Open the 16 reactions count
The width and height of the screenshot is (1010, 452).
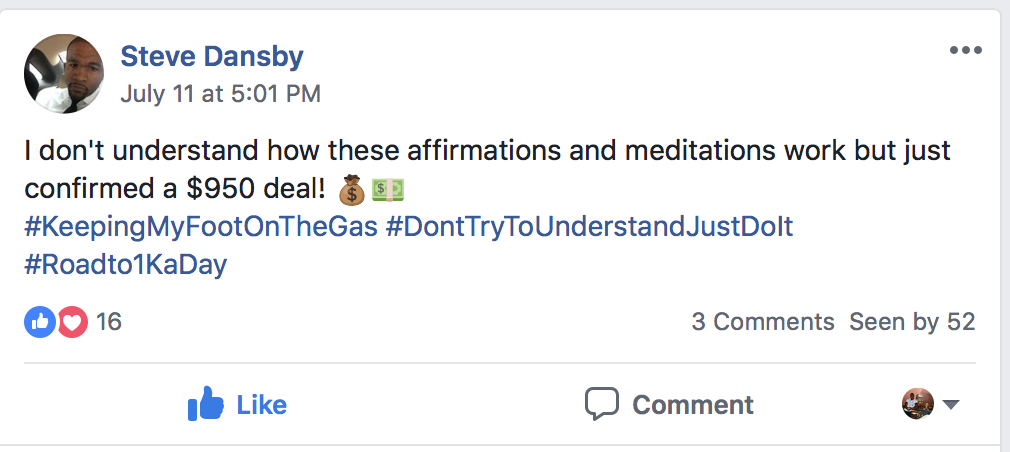point(109,322)
